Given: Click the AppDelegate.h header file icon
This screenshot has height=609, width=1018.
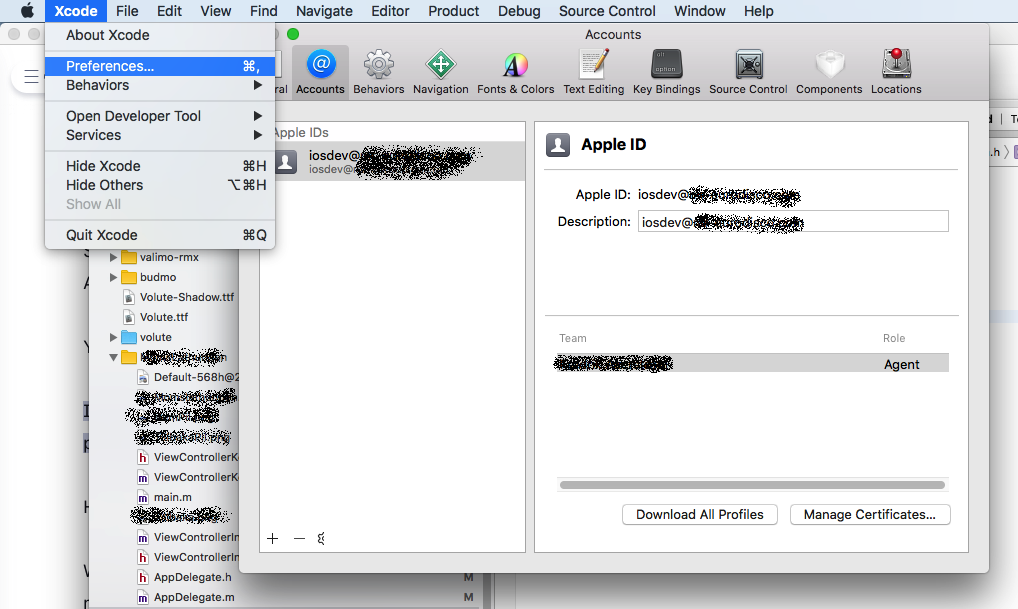Looking at the screenshot, I should pos(143,577).
